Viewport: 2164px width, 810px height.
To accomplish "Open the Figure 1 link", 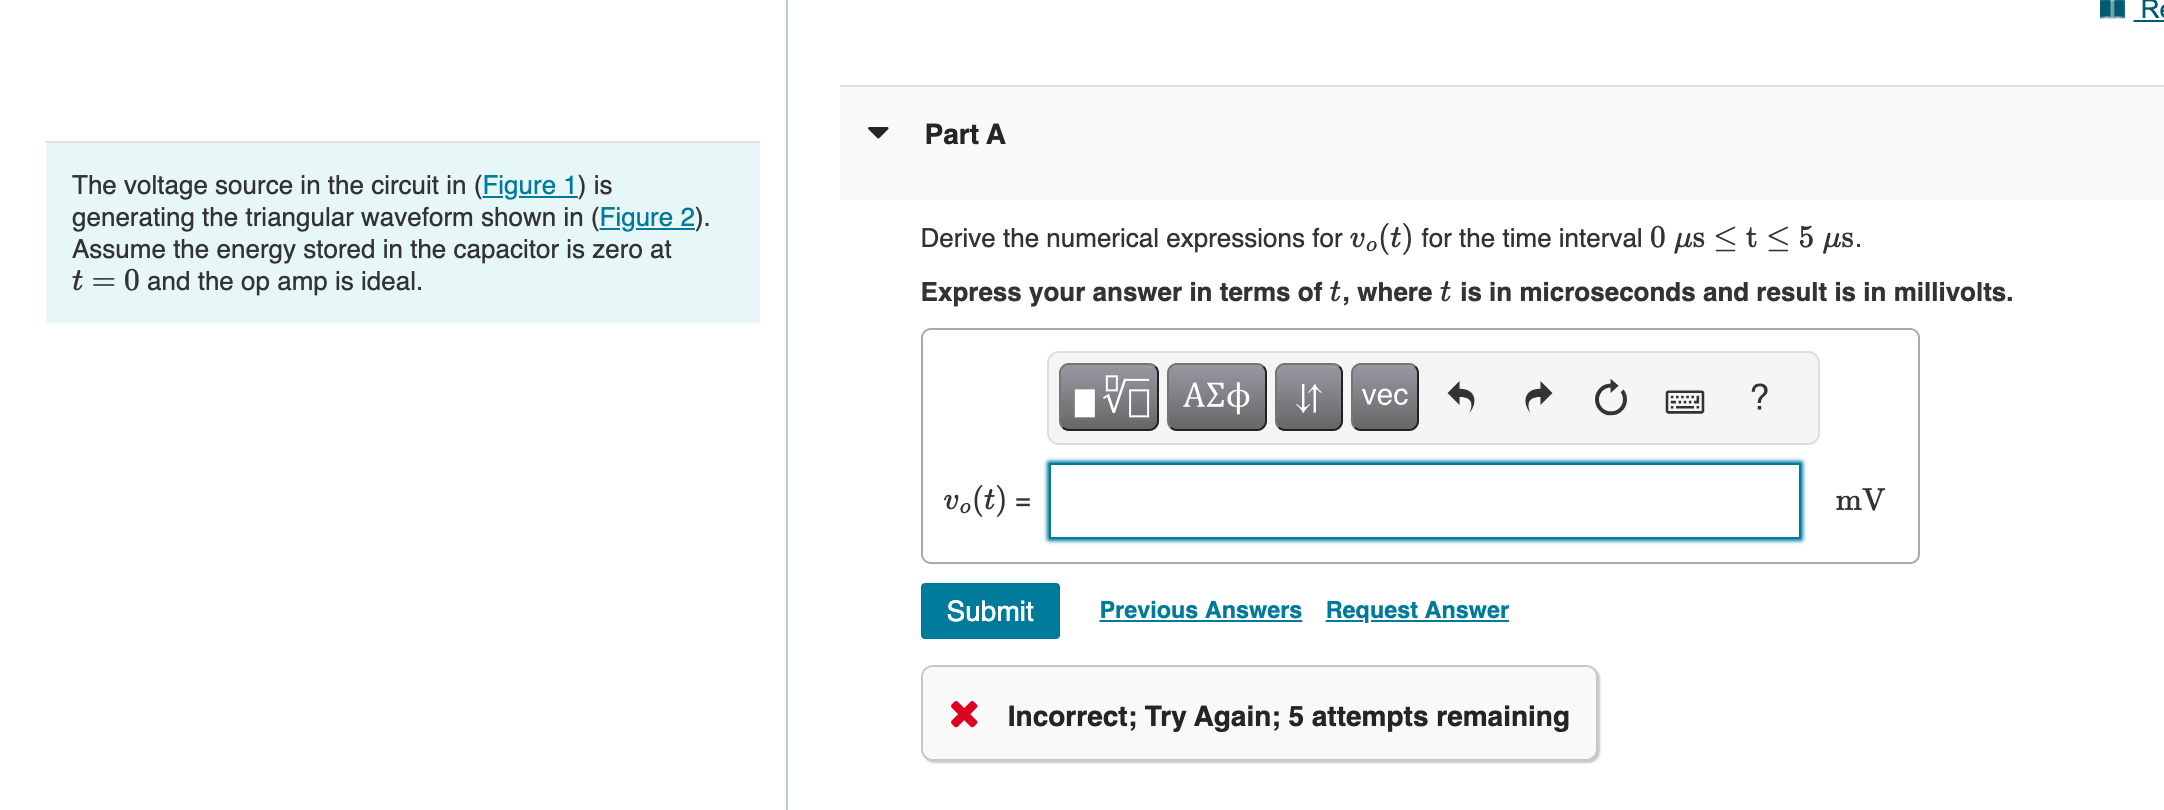I will (x=530, y=185).
